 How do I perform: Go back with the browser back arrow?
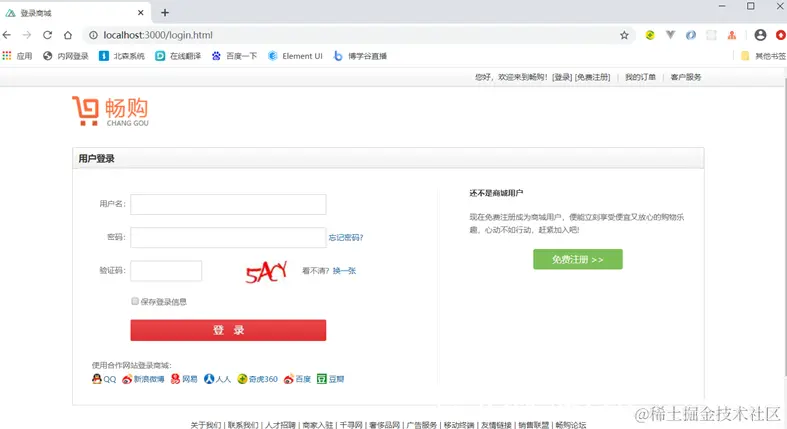pos(7,35)
